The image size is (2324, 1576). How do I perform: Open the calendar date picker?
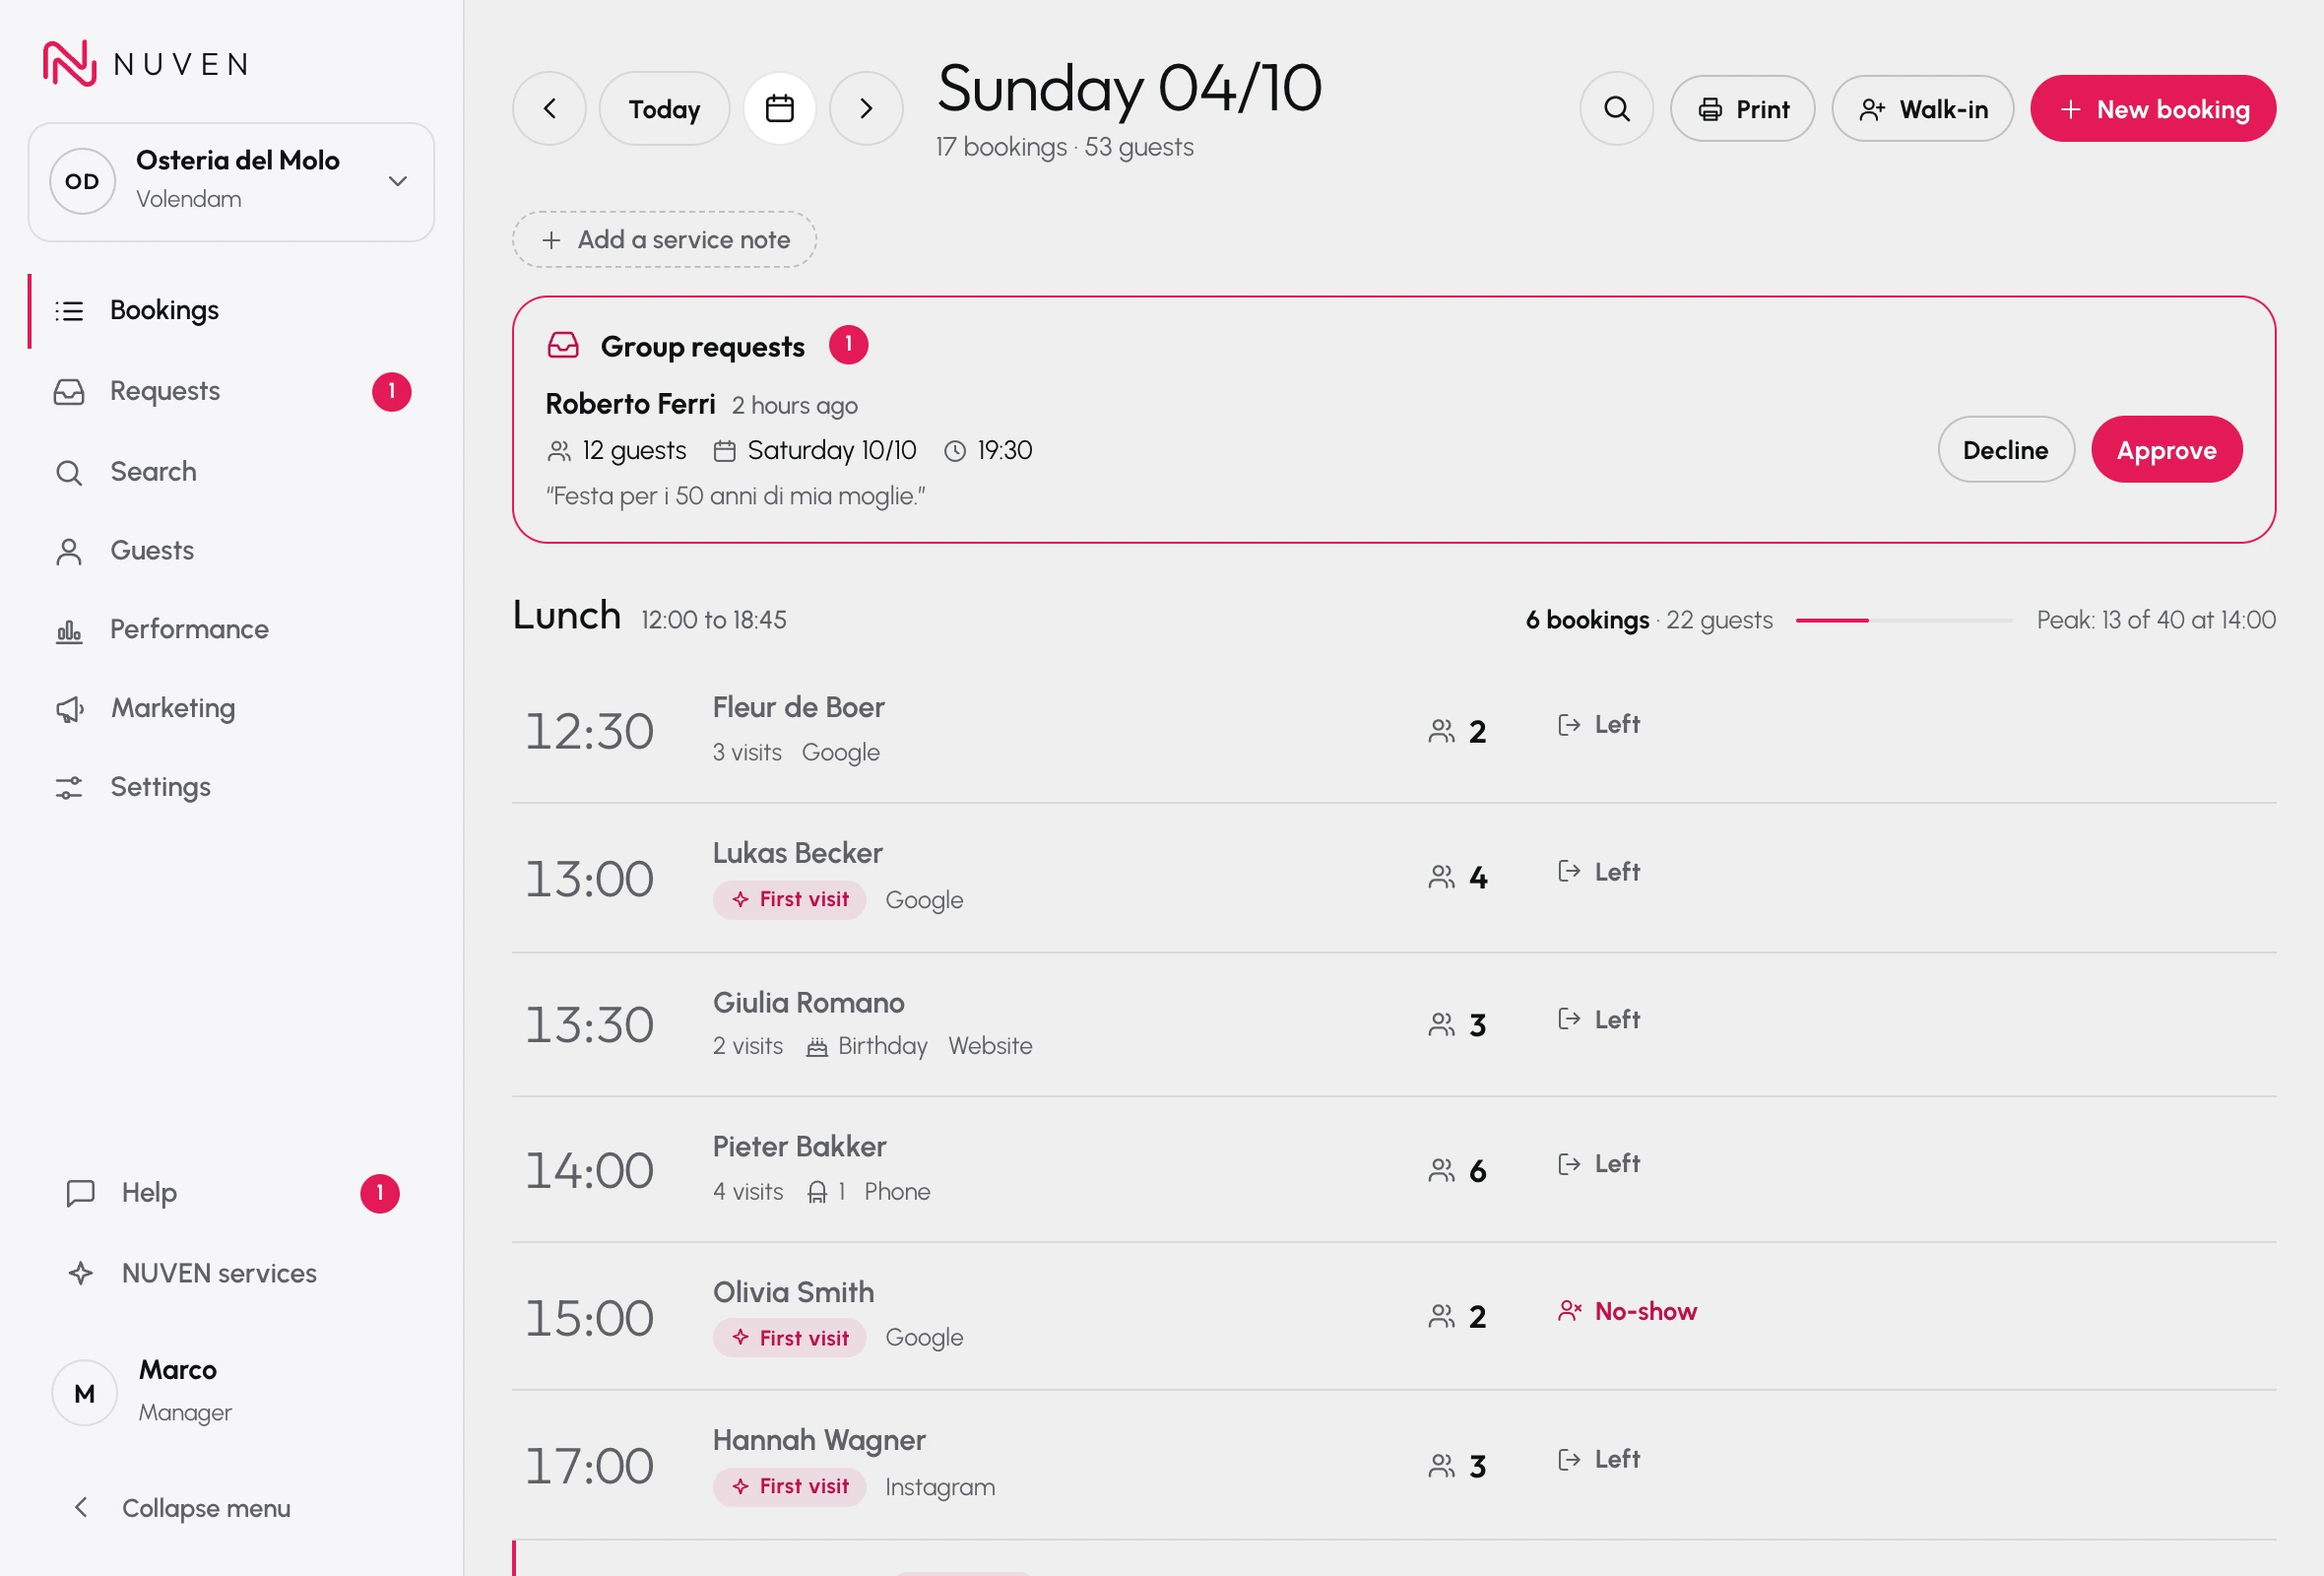click(779, 108)
